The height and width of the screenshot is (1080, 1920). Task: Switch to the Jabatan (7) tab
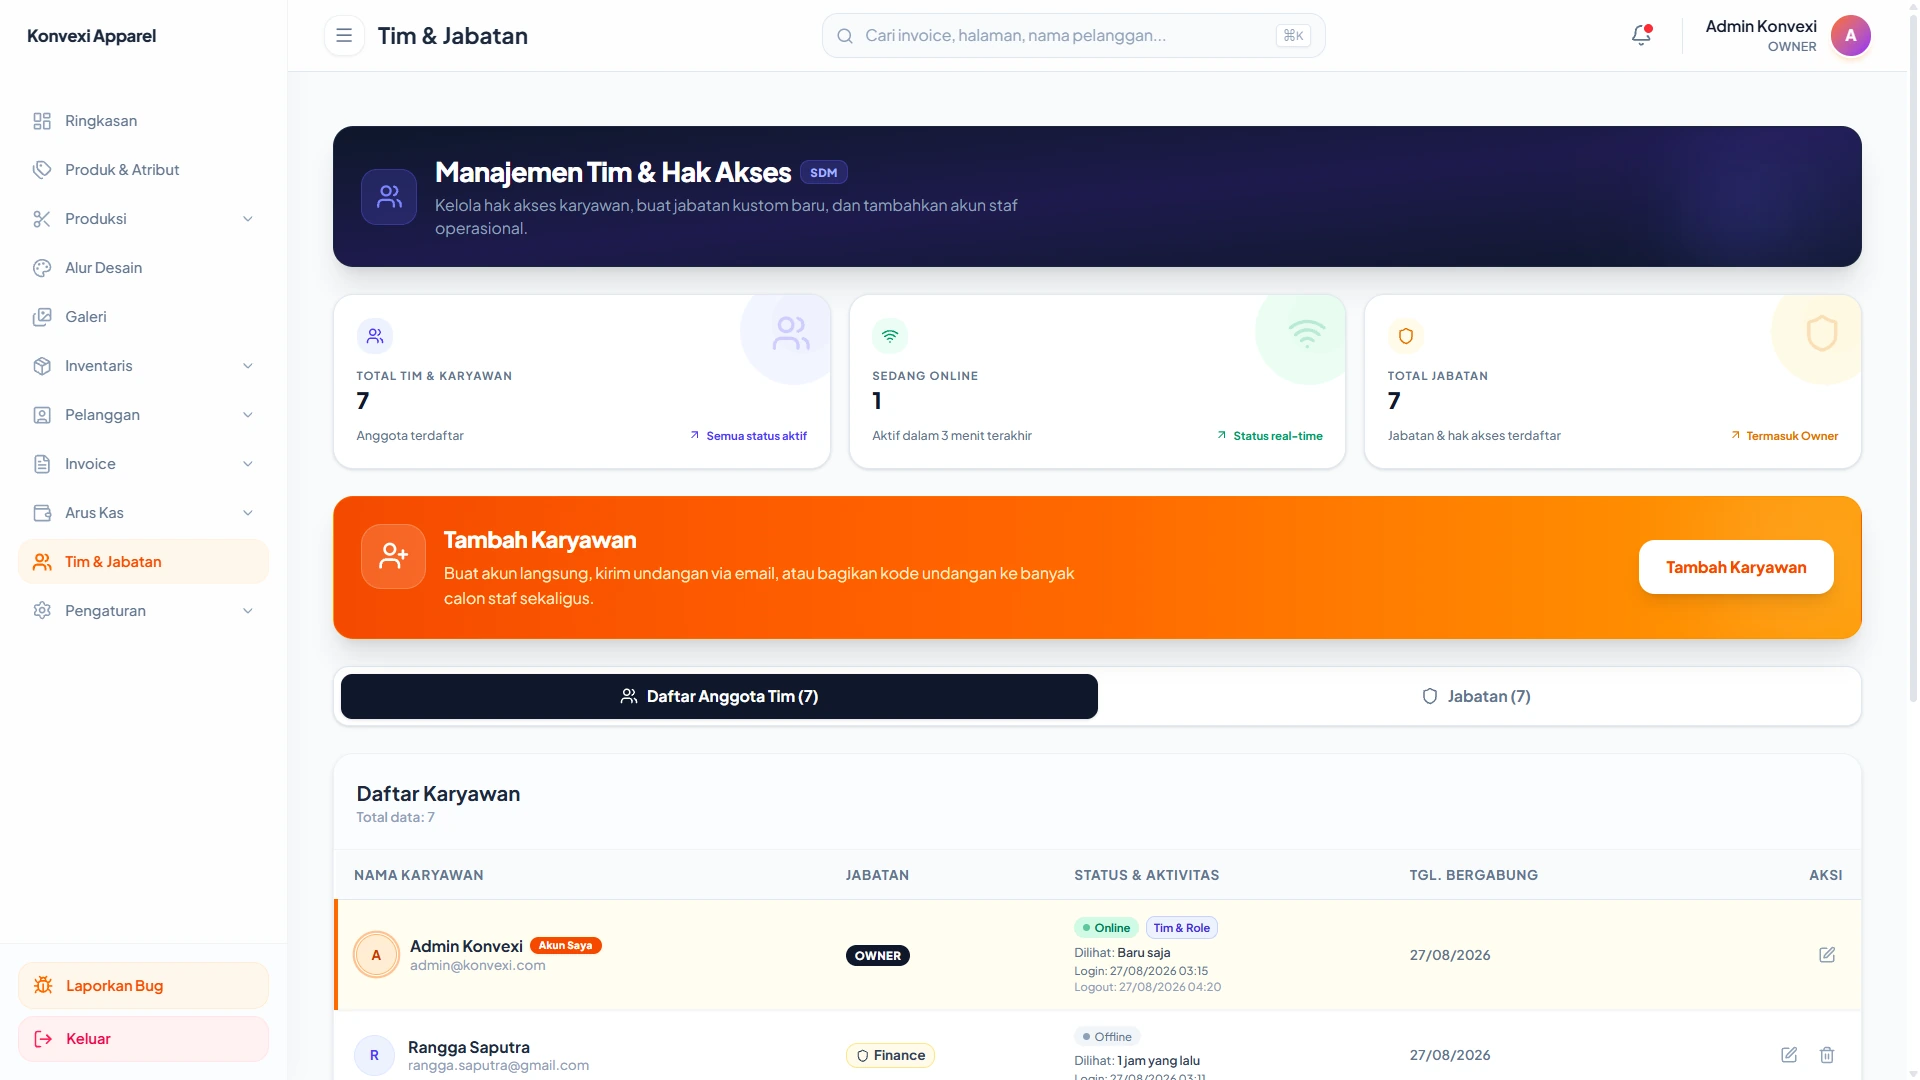point(1477,696)
